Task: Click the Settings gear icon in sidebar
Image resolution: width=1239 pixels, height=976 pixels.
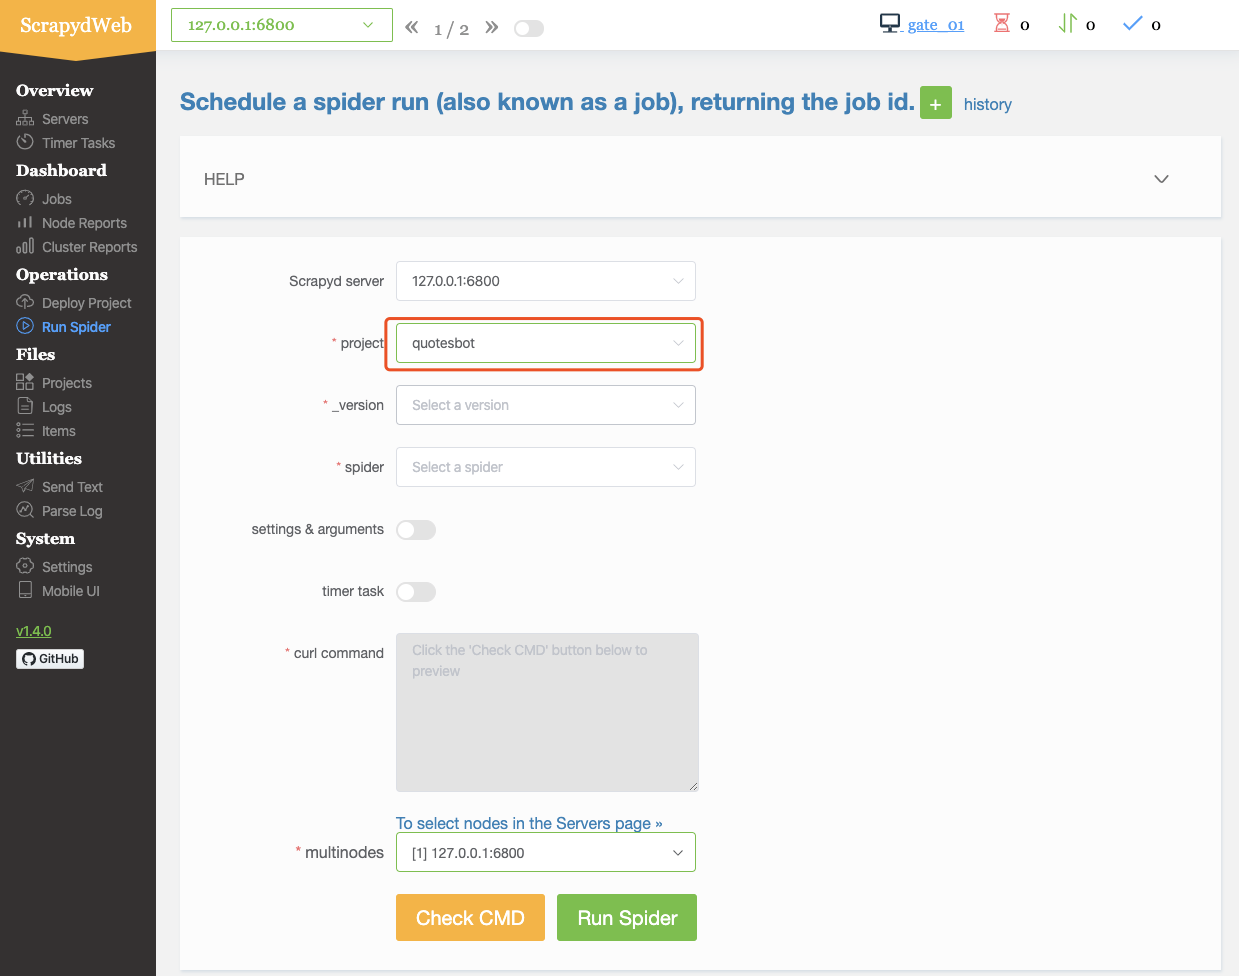Action: tap(25, 566)
